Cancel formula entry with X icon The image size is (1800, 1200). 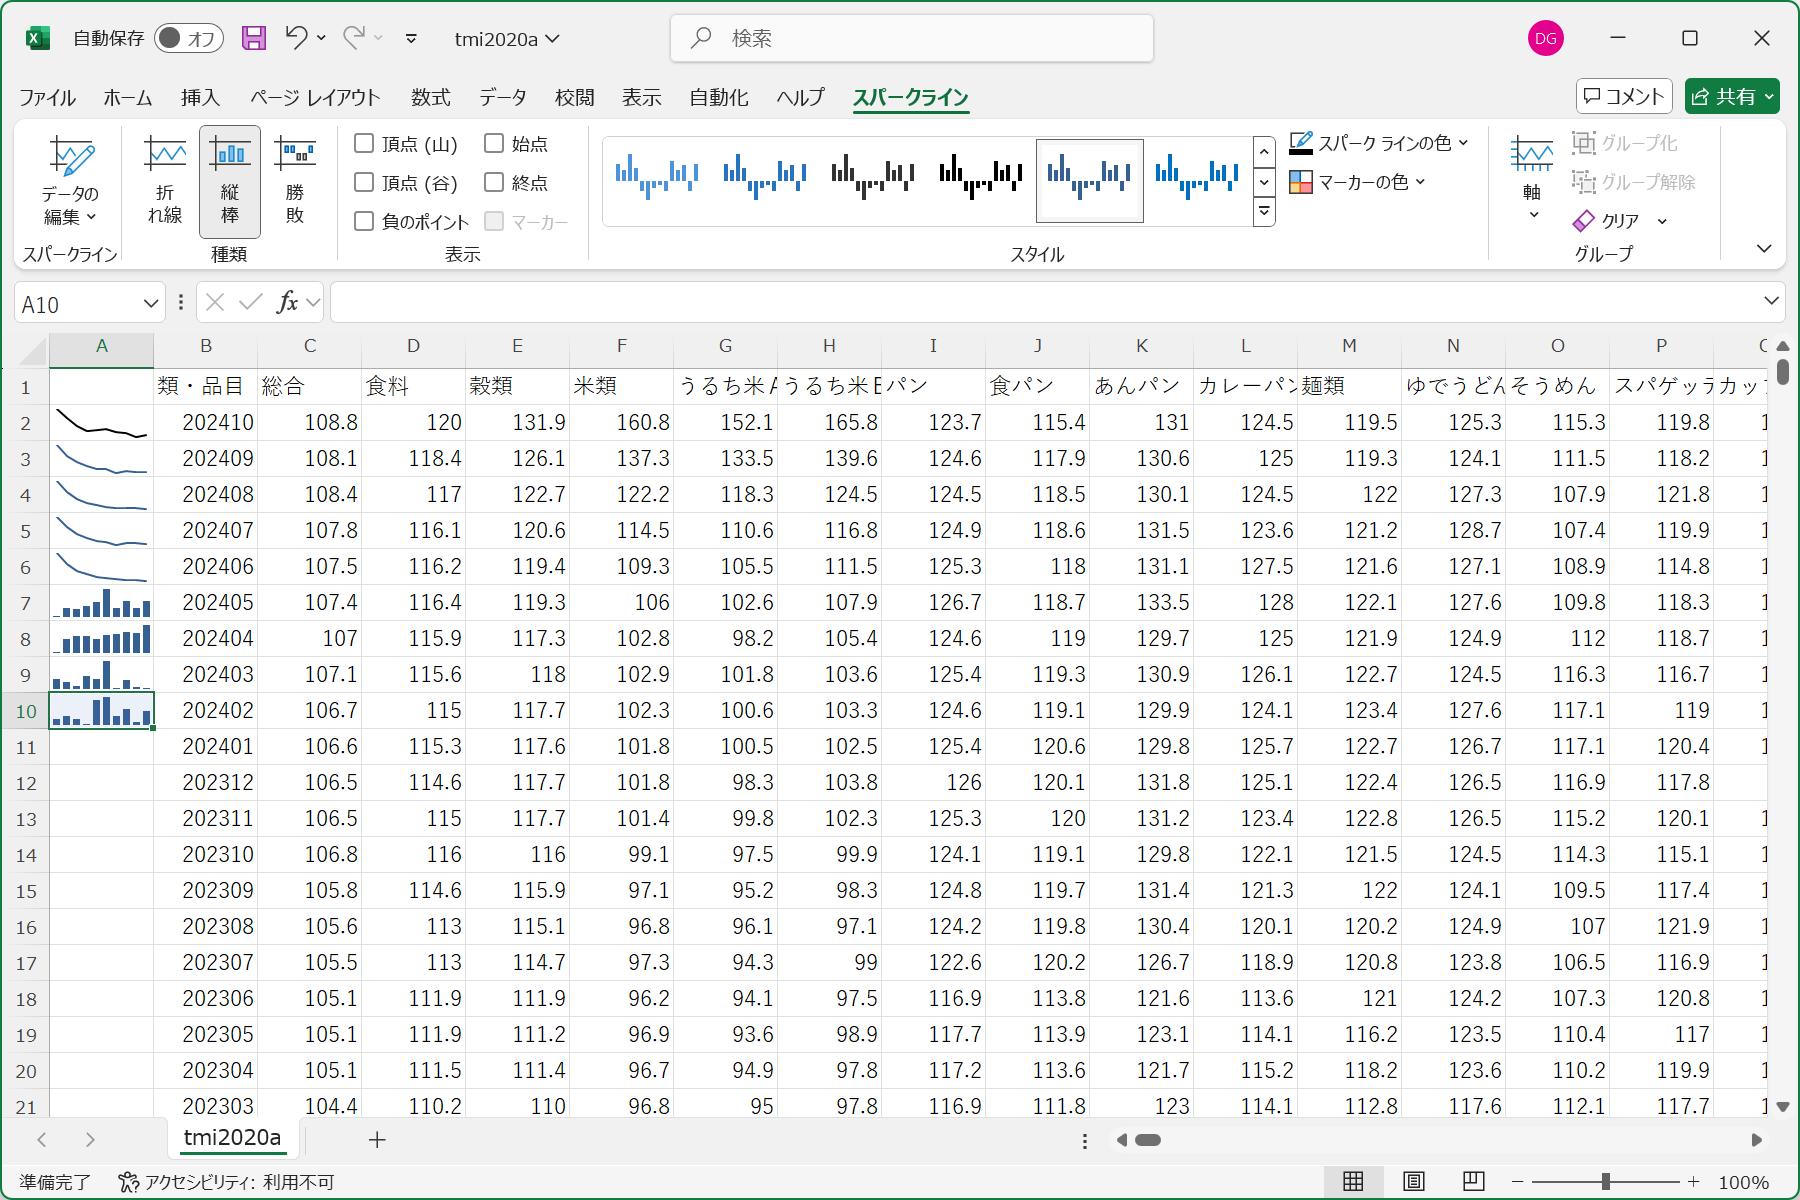pyautogui.click(x=214, y=302)
